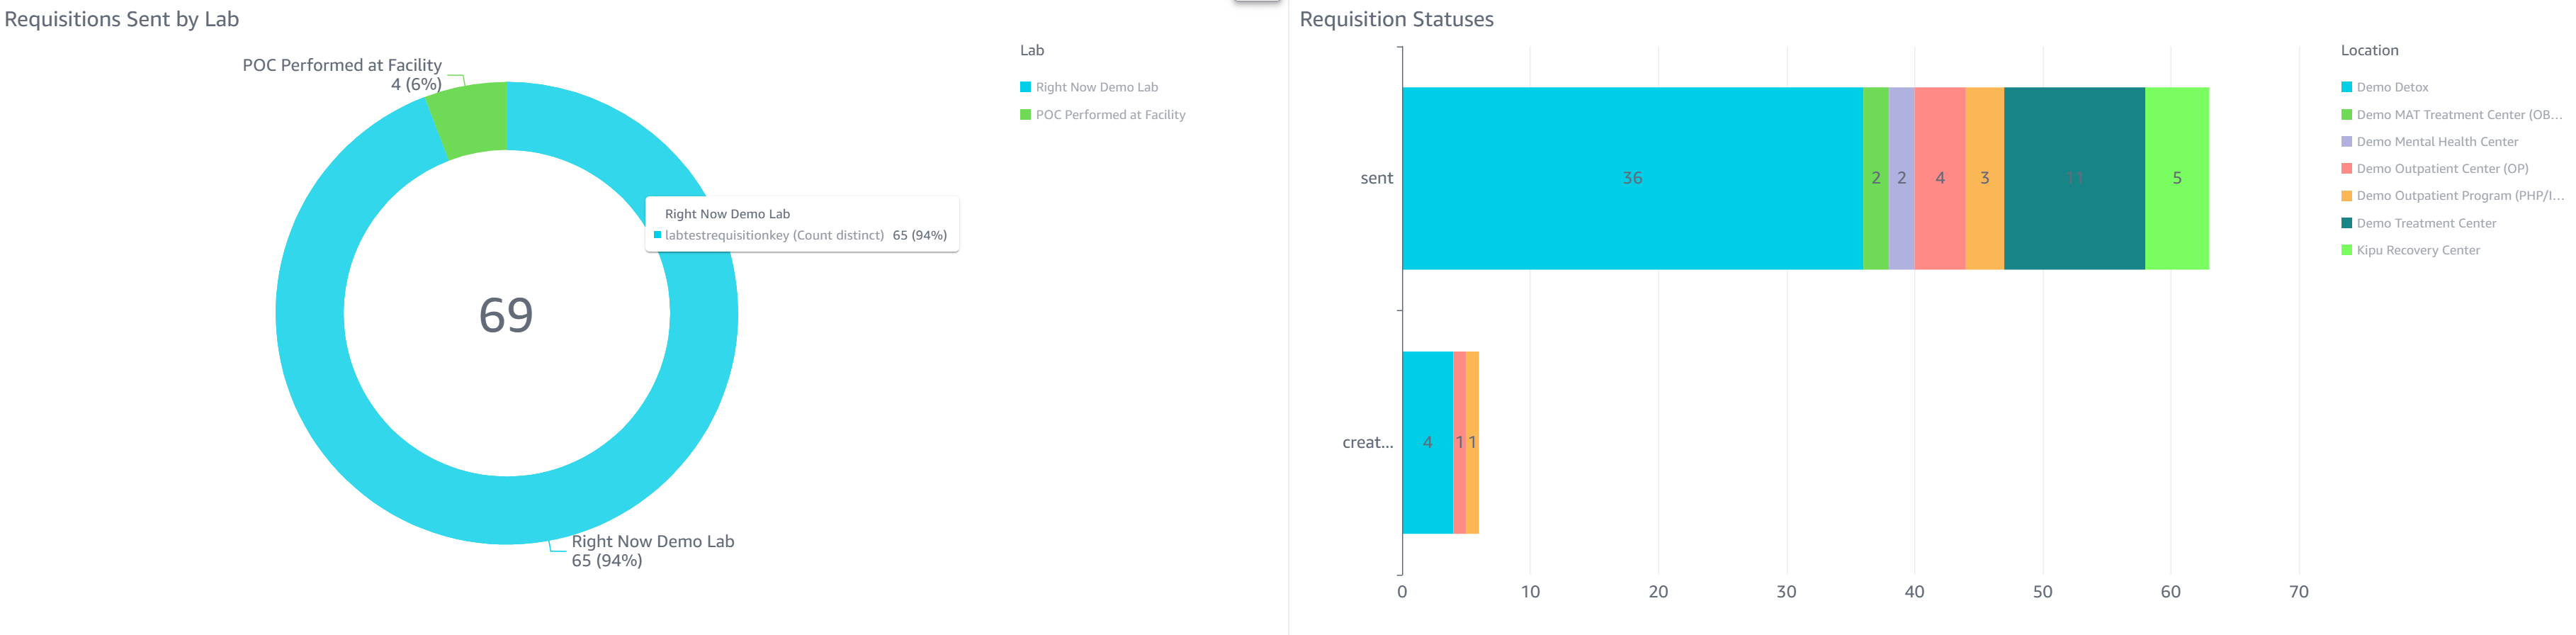2576x635 pixels.
Task: Select the Kipu Recovery Center legend color square
Action: [2346, 250]
